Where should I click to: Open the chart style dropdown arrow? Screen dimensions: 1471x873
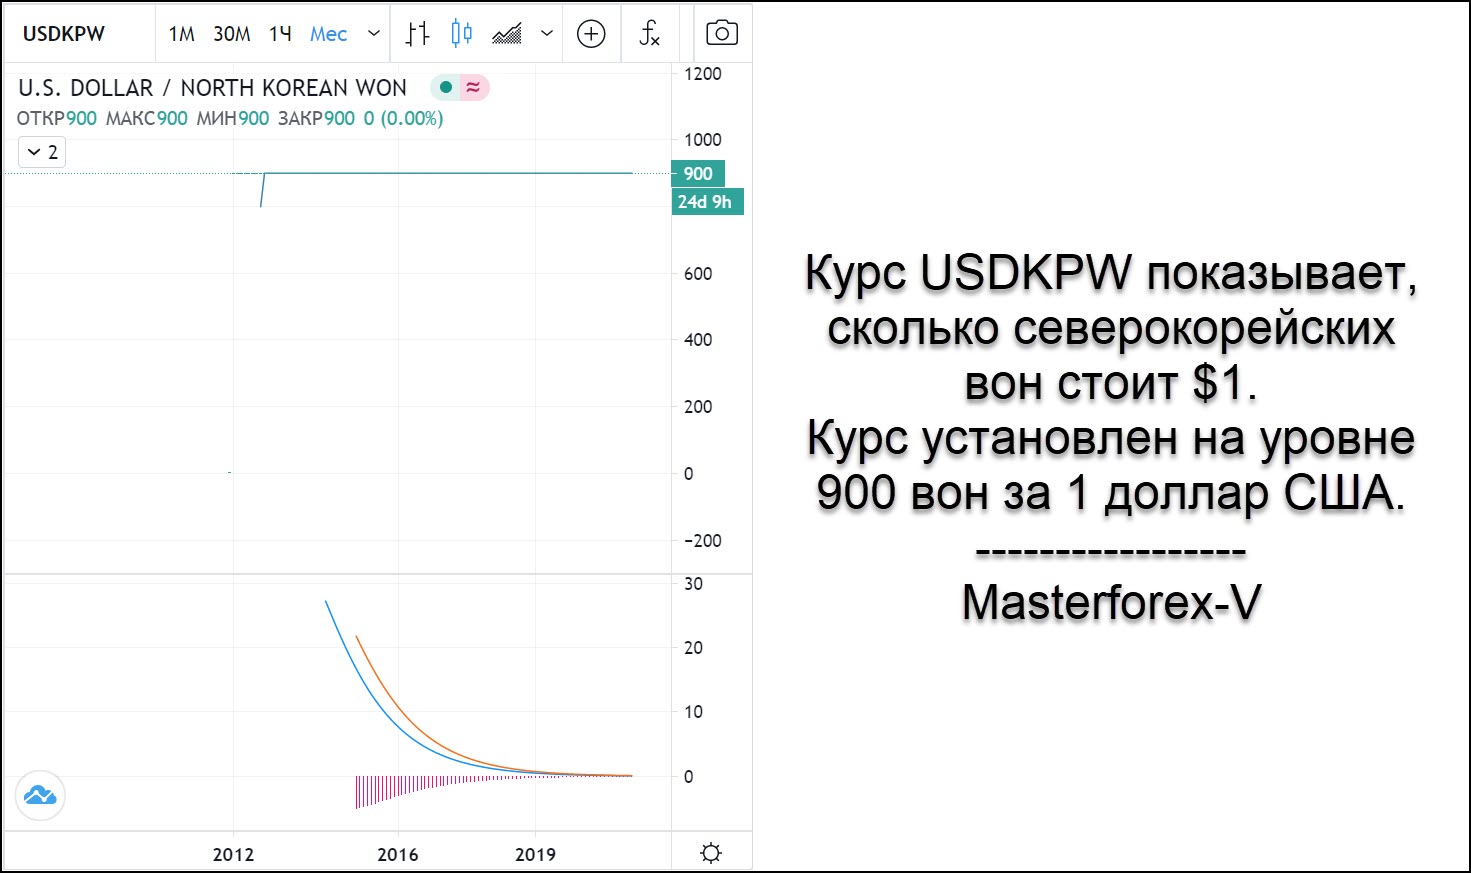547,33
